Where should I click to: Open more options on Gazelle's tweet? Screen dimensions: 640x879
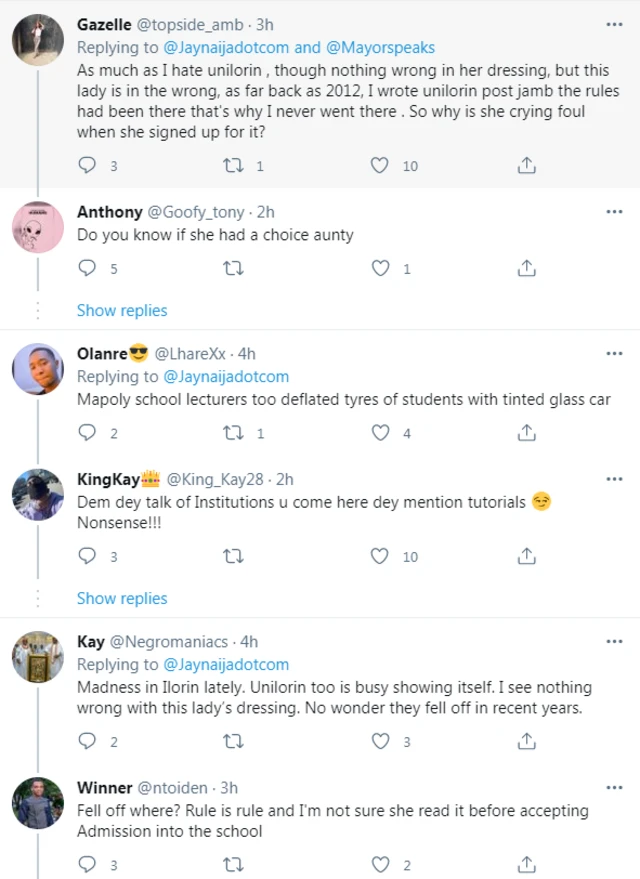point(615,24)
